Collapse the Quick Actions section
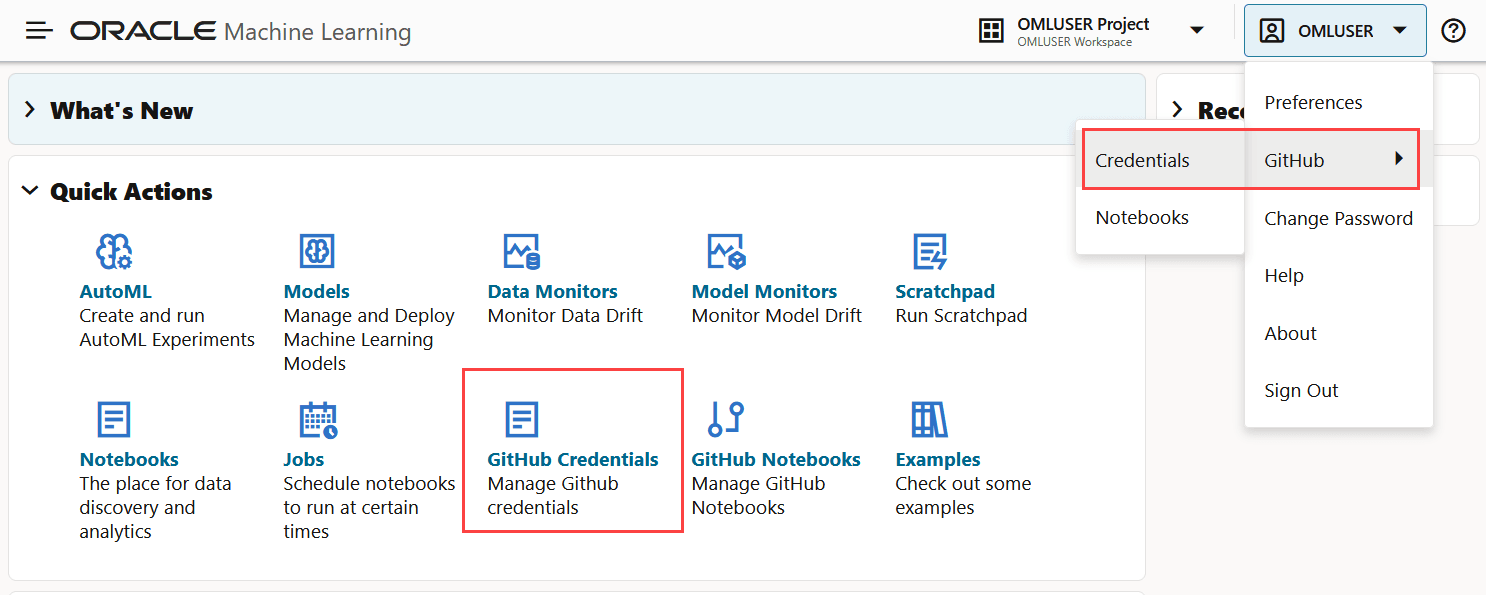This screenshot has height=595, width=1486. 30,191
